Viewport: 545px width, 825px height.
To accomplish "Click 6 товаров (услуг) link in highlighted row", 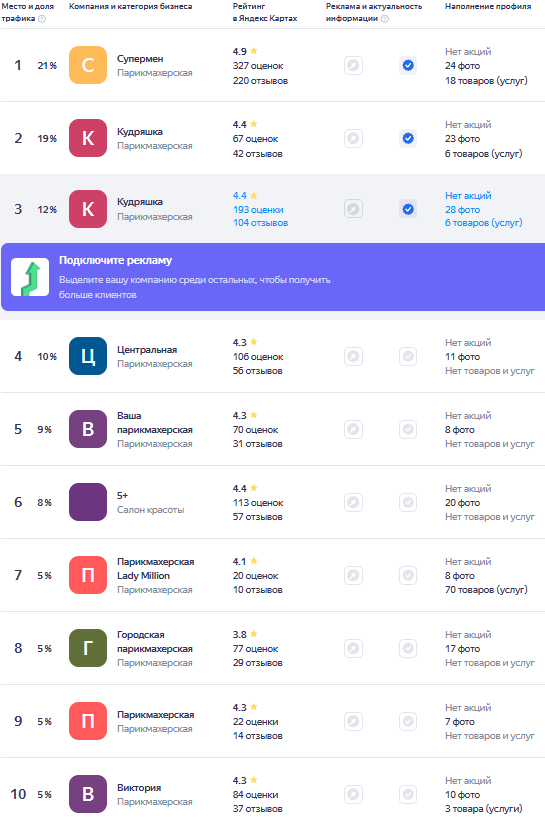I will 483,223.
